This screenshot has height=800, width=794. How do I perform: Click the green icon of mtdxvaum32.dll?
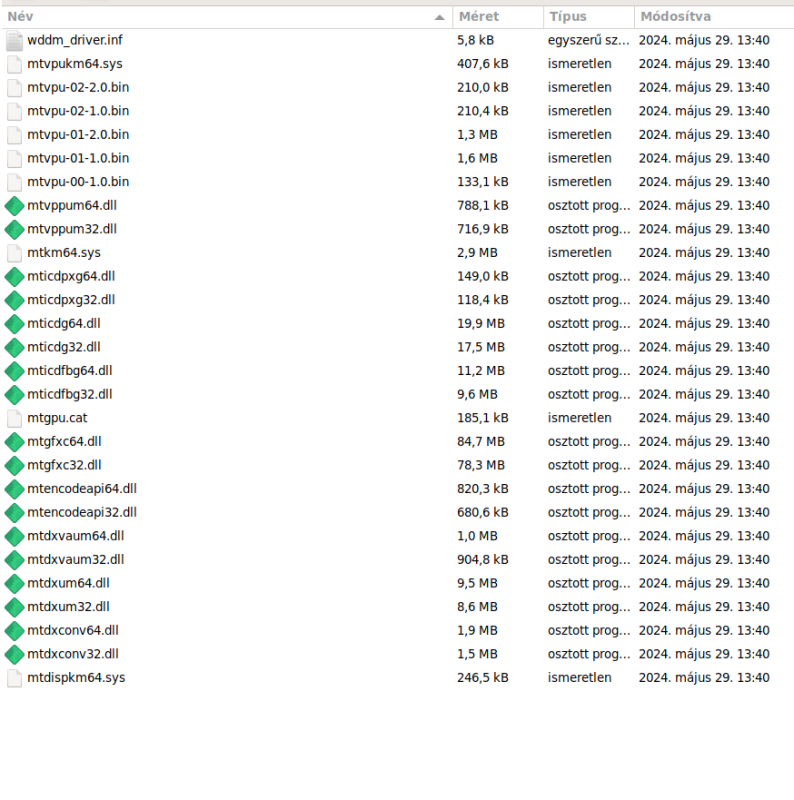14,560
